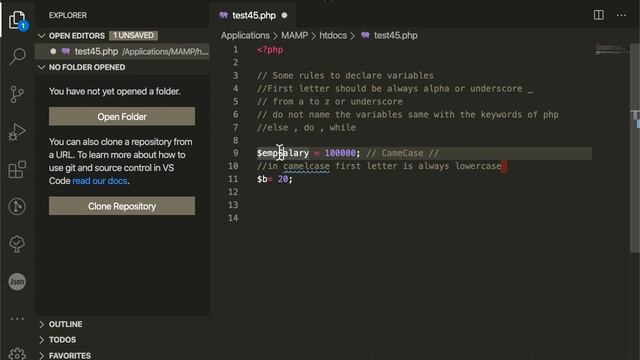
Task: Click the Clone Repository button
Action: (122, 206)
